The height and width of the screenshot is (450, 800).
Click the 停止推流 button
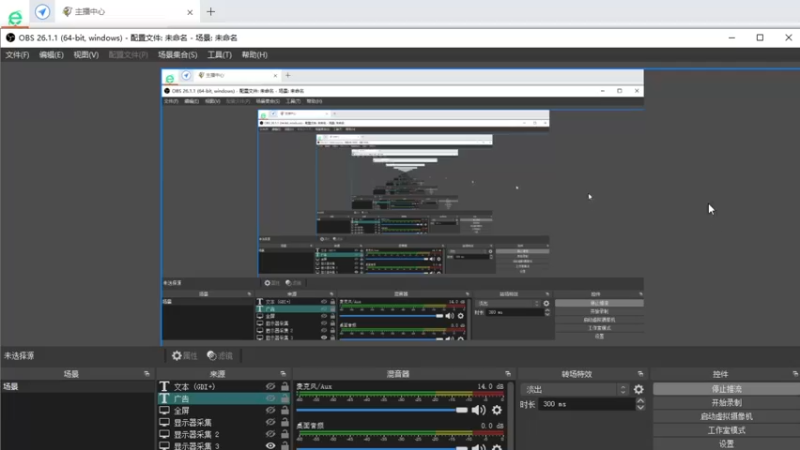[x=727, y=389]
